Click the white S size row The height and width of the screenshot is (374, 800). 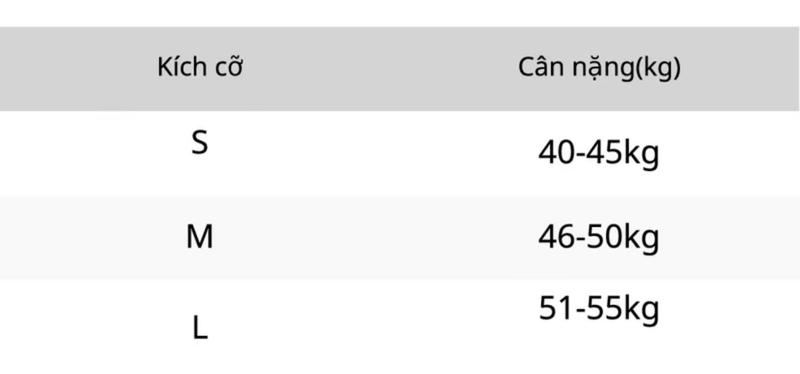pos(399,153)
